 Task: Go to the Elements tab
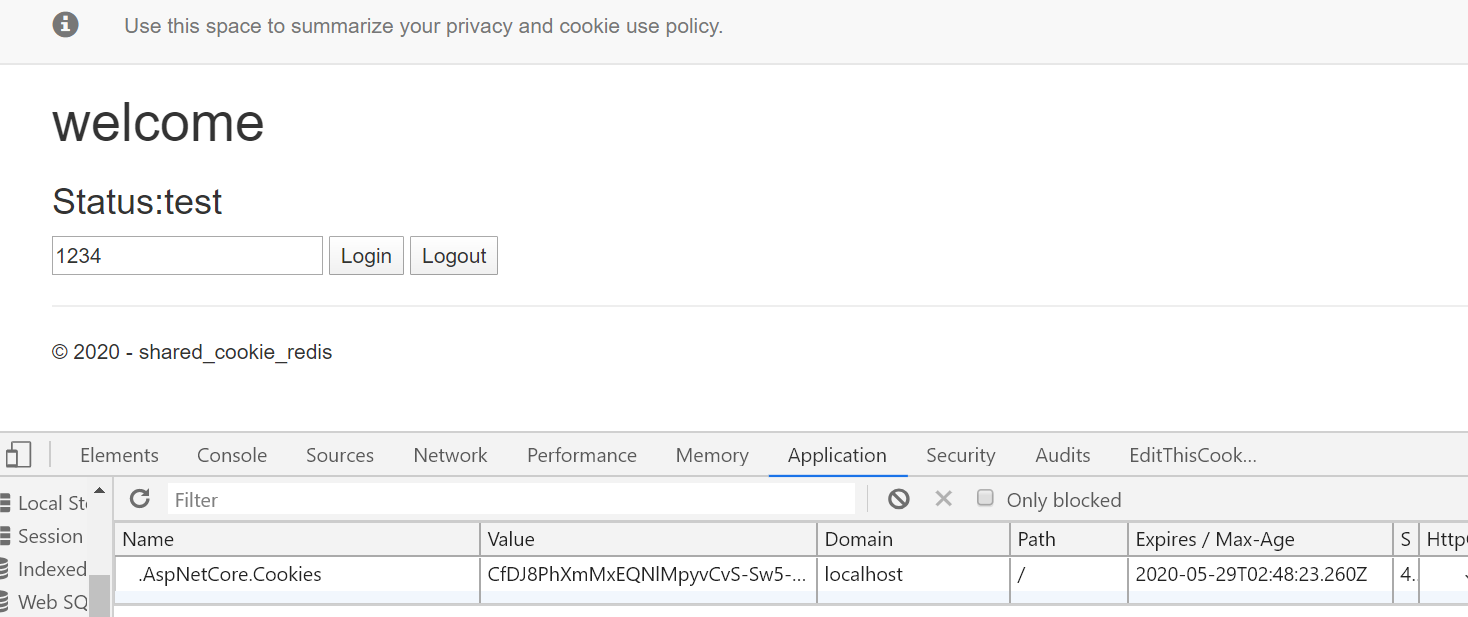119,455
